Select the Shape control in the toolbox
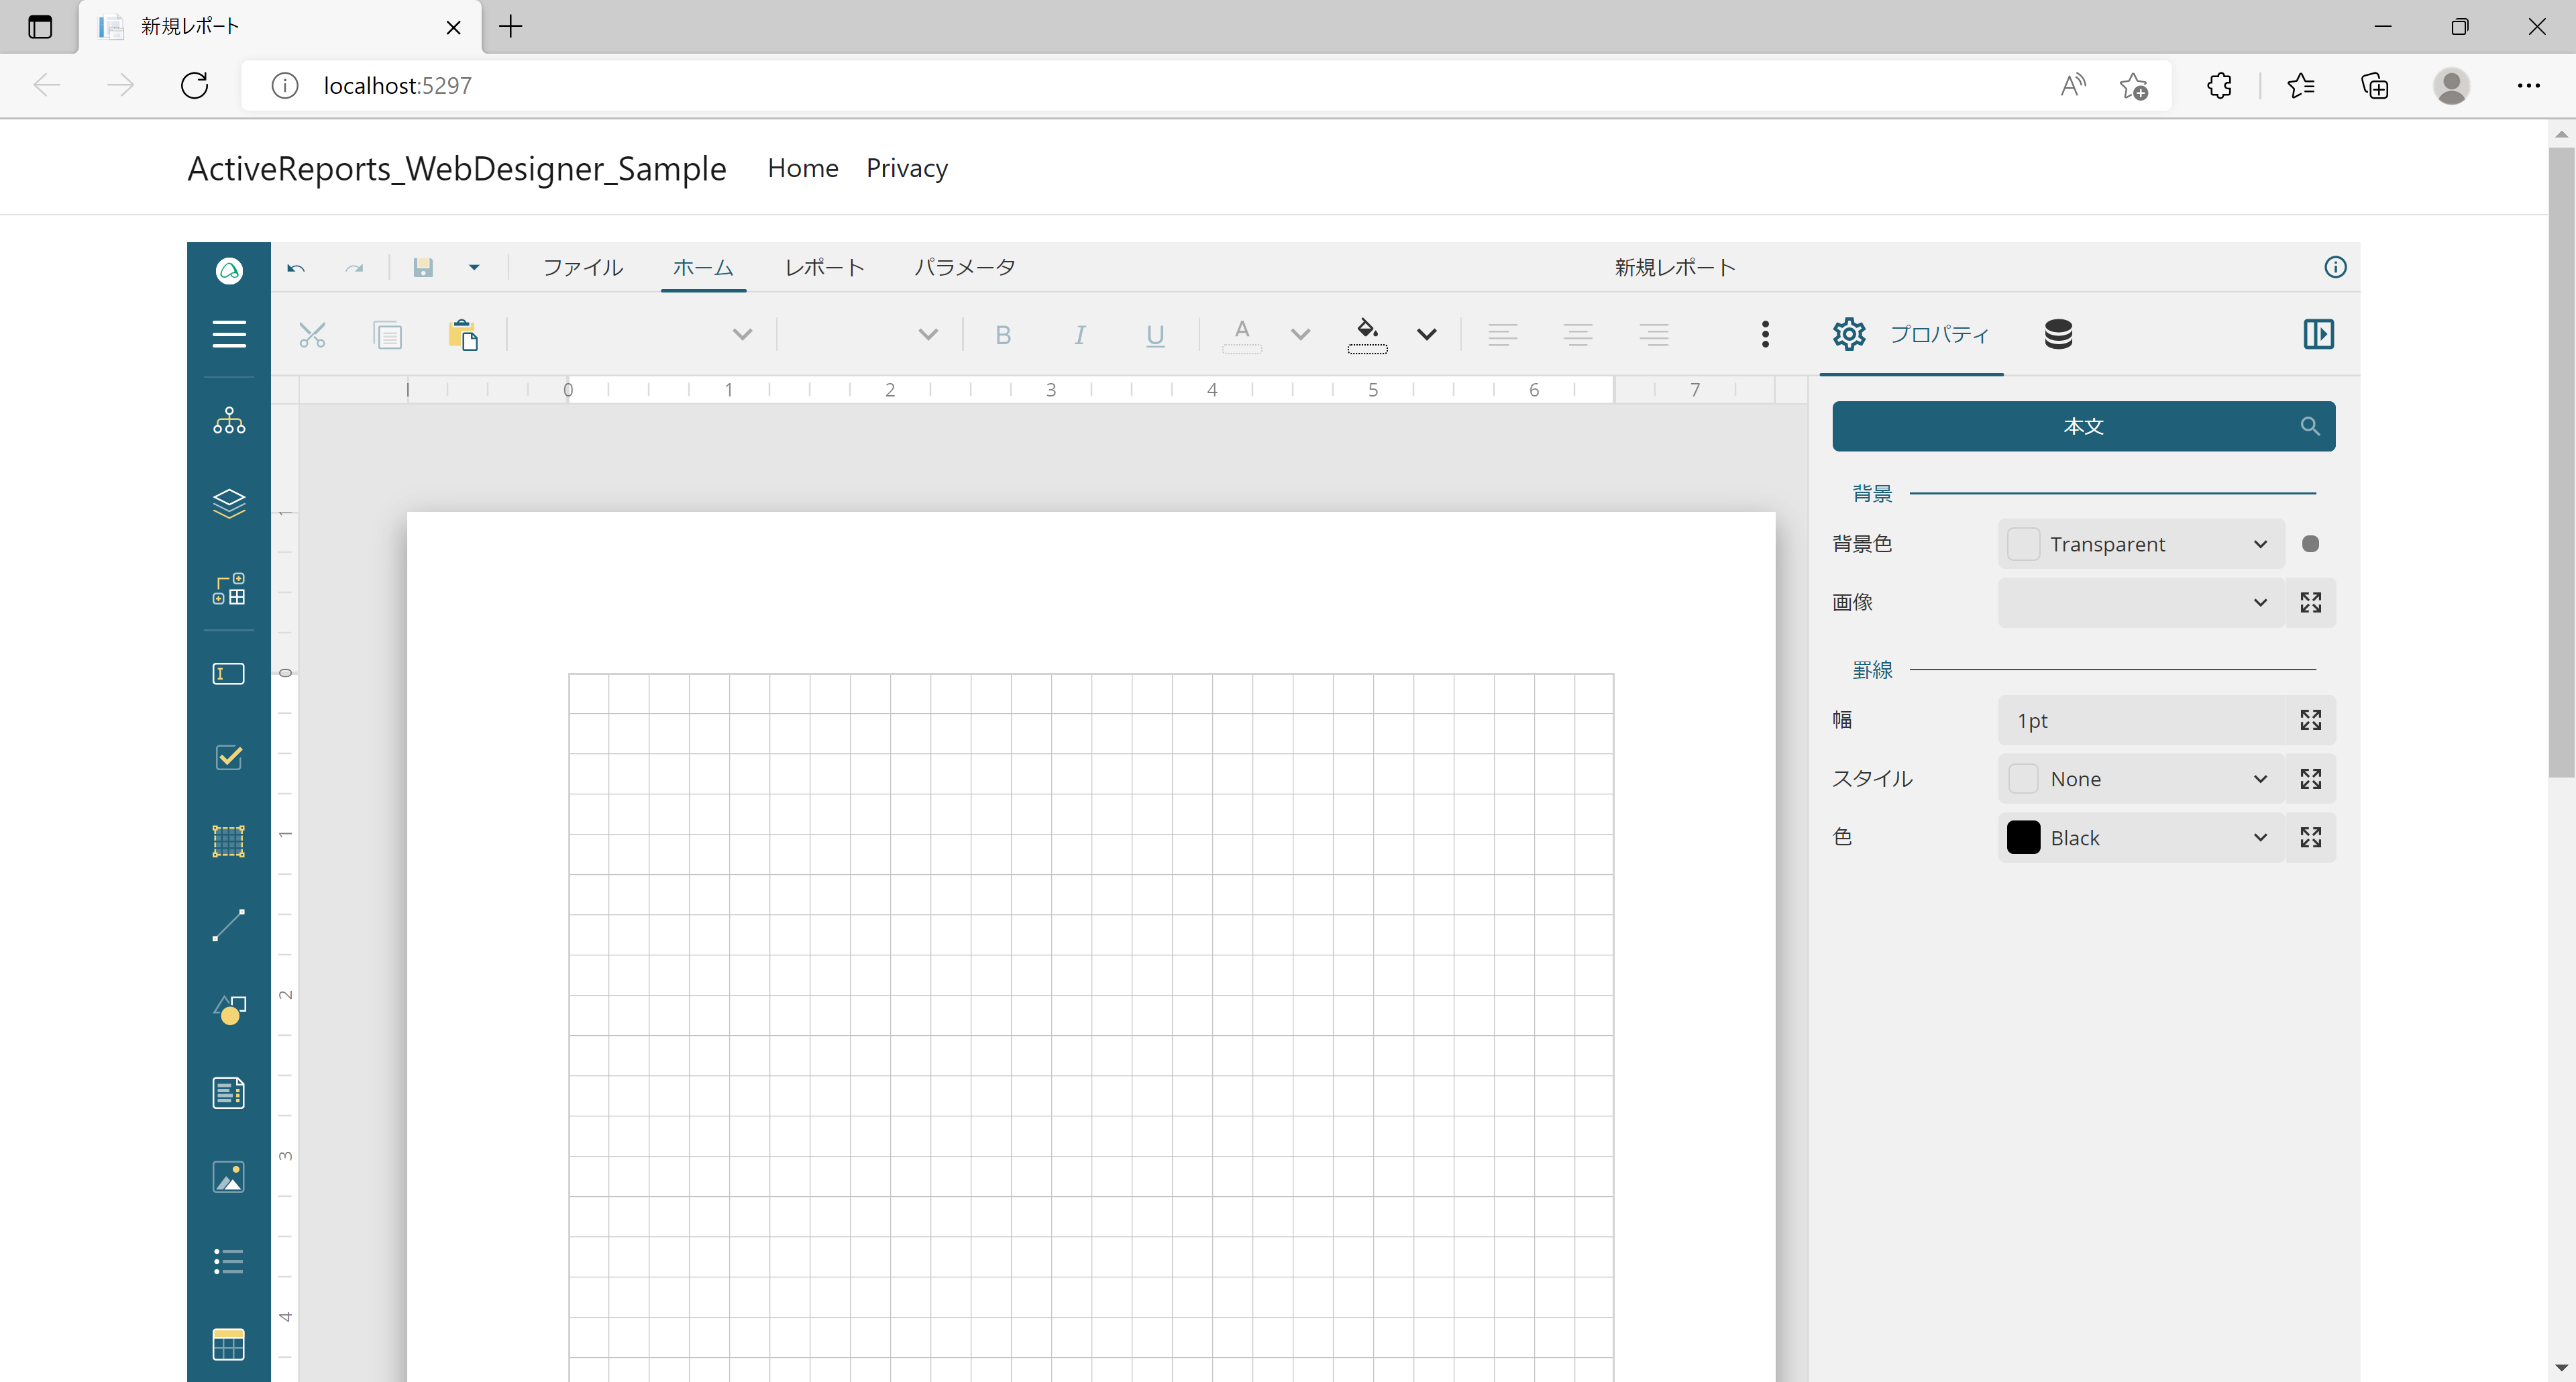This screenshot has width=2576, height=1382. (x=229, y=1009)
